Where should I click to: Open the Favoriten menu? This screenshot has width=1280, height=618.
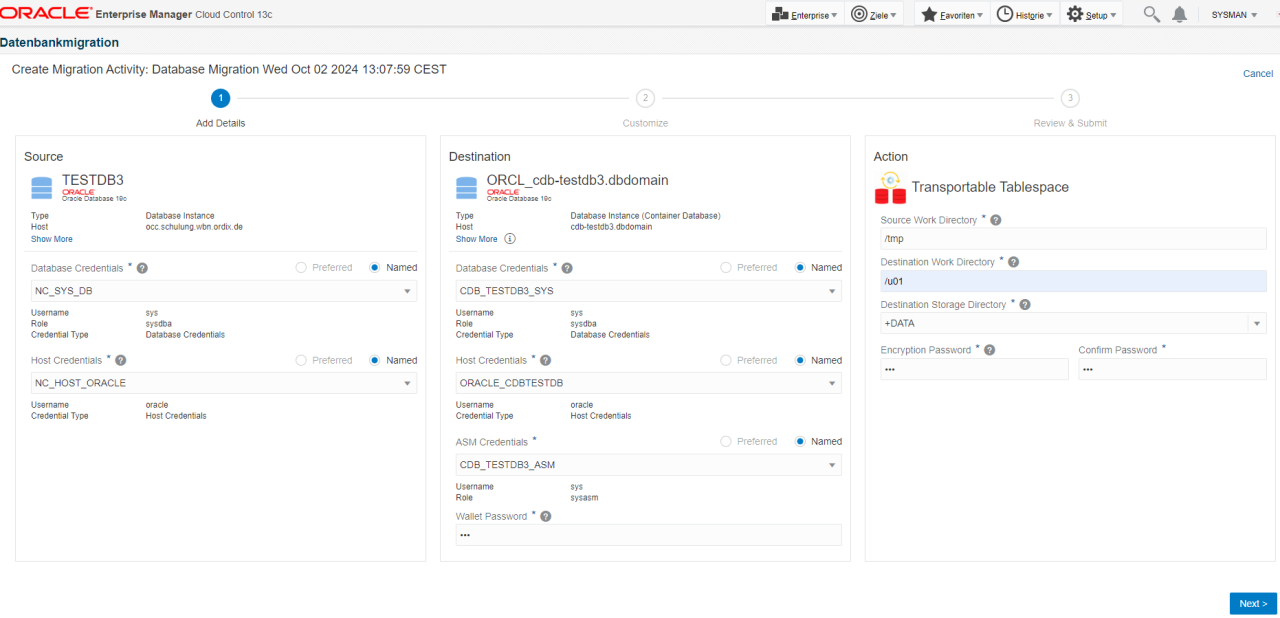click(x=951, y=14)
